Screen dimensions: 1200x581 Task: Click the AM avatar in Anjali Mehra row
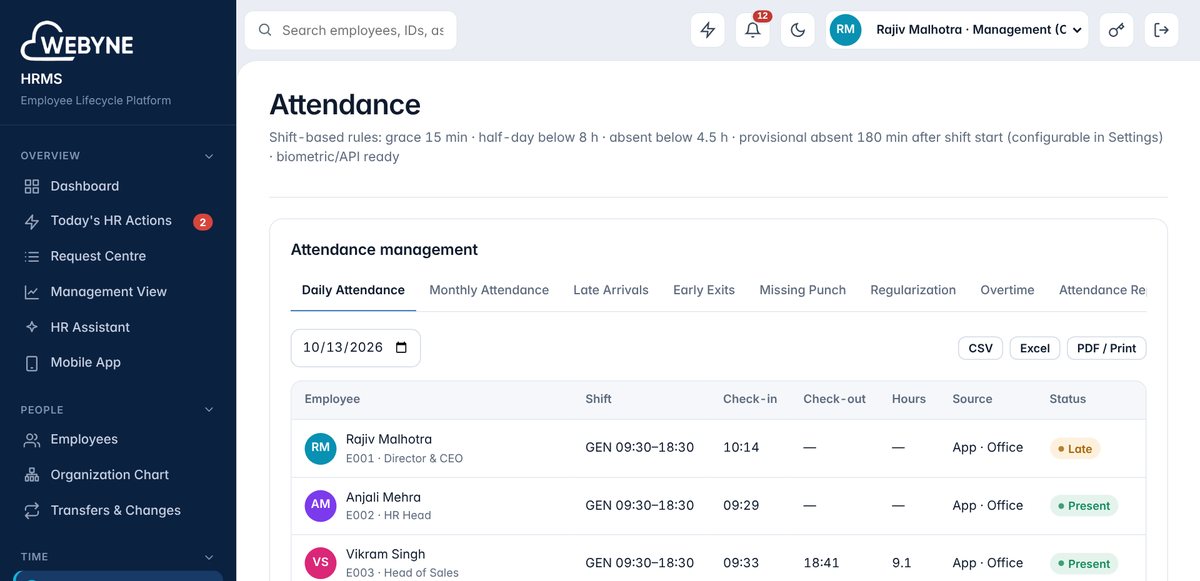pos(321,505)
